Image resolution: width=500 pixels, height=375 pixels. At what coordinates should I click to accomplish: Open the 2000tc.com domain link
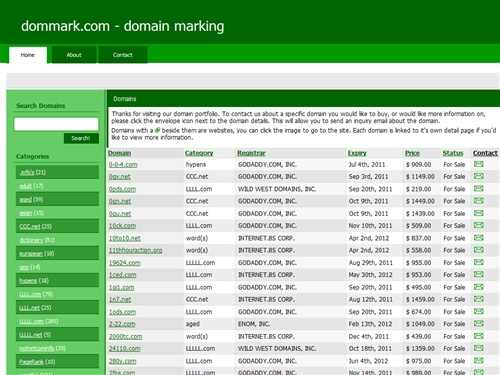tap(126, 336)
